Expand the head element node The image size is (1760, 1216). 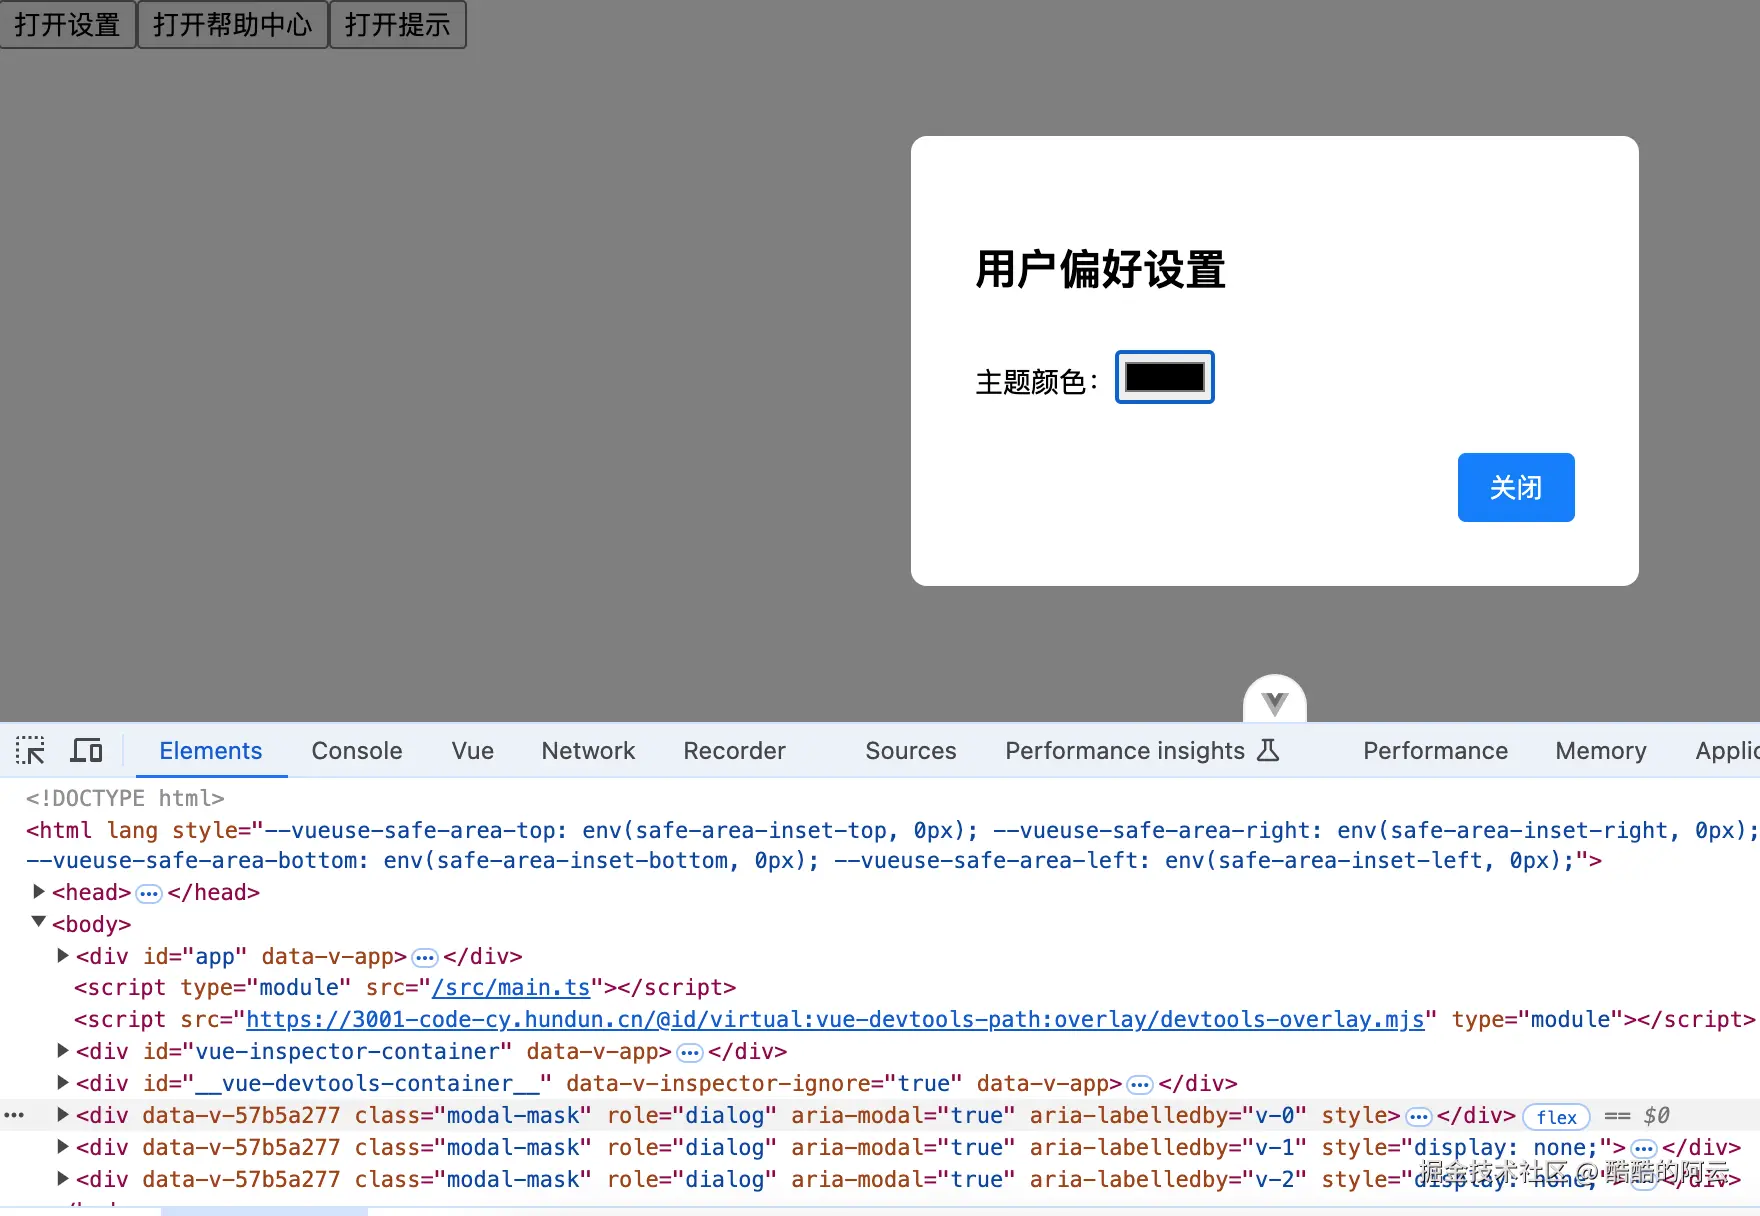[x=39, y=891]
